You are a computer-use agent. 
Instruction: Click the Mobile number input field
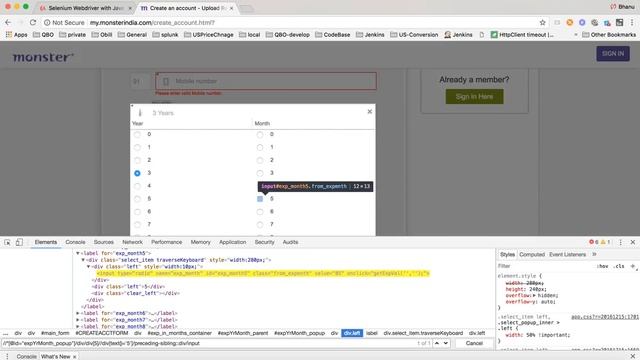(x=266, y=81)
